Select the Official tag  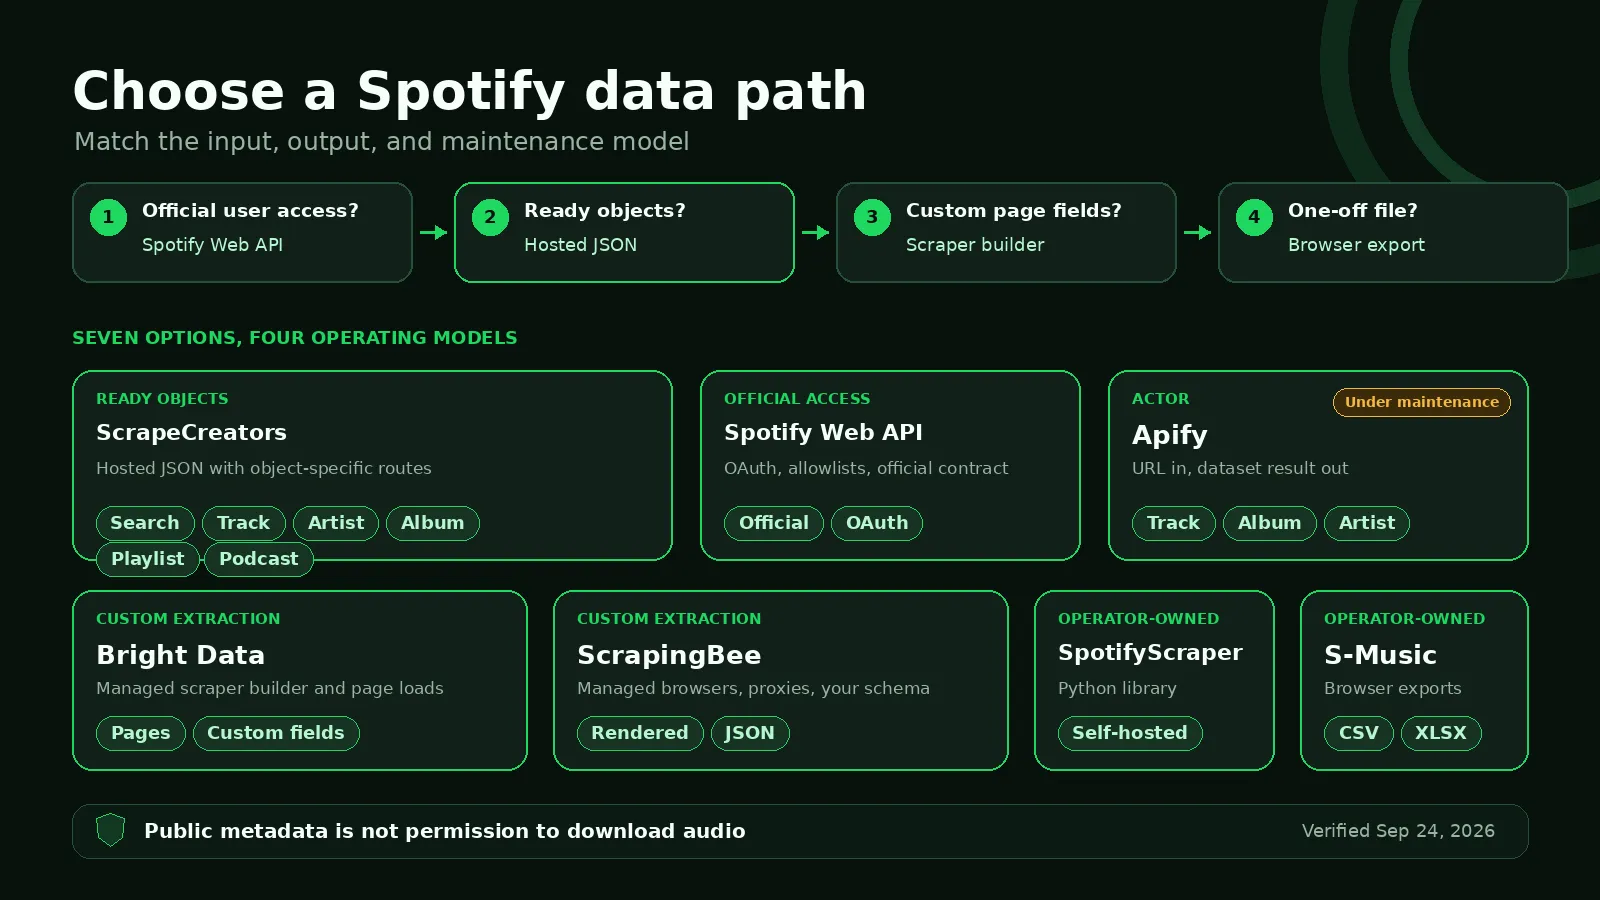[x=774, y=523]
